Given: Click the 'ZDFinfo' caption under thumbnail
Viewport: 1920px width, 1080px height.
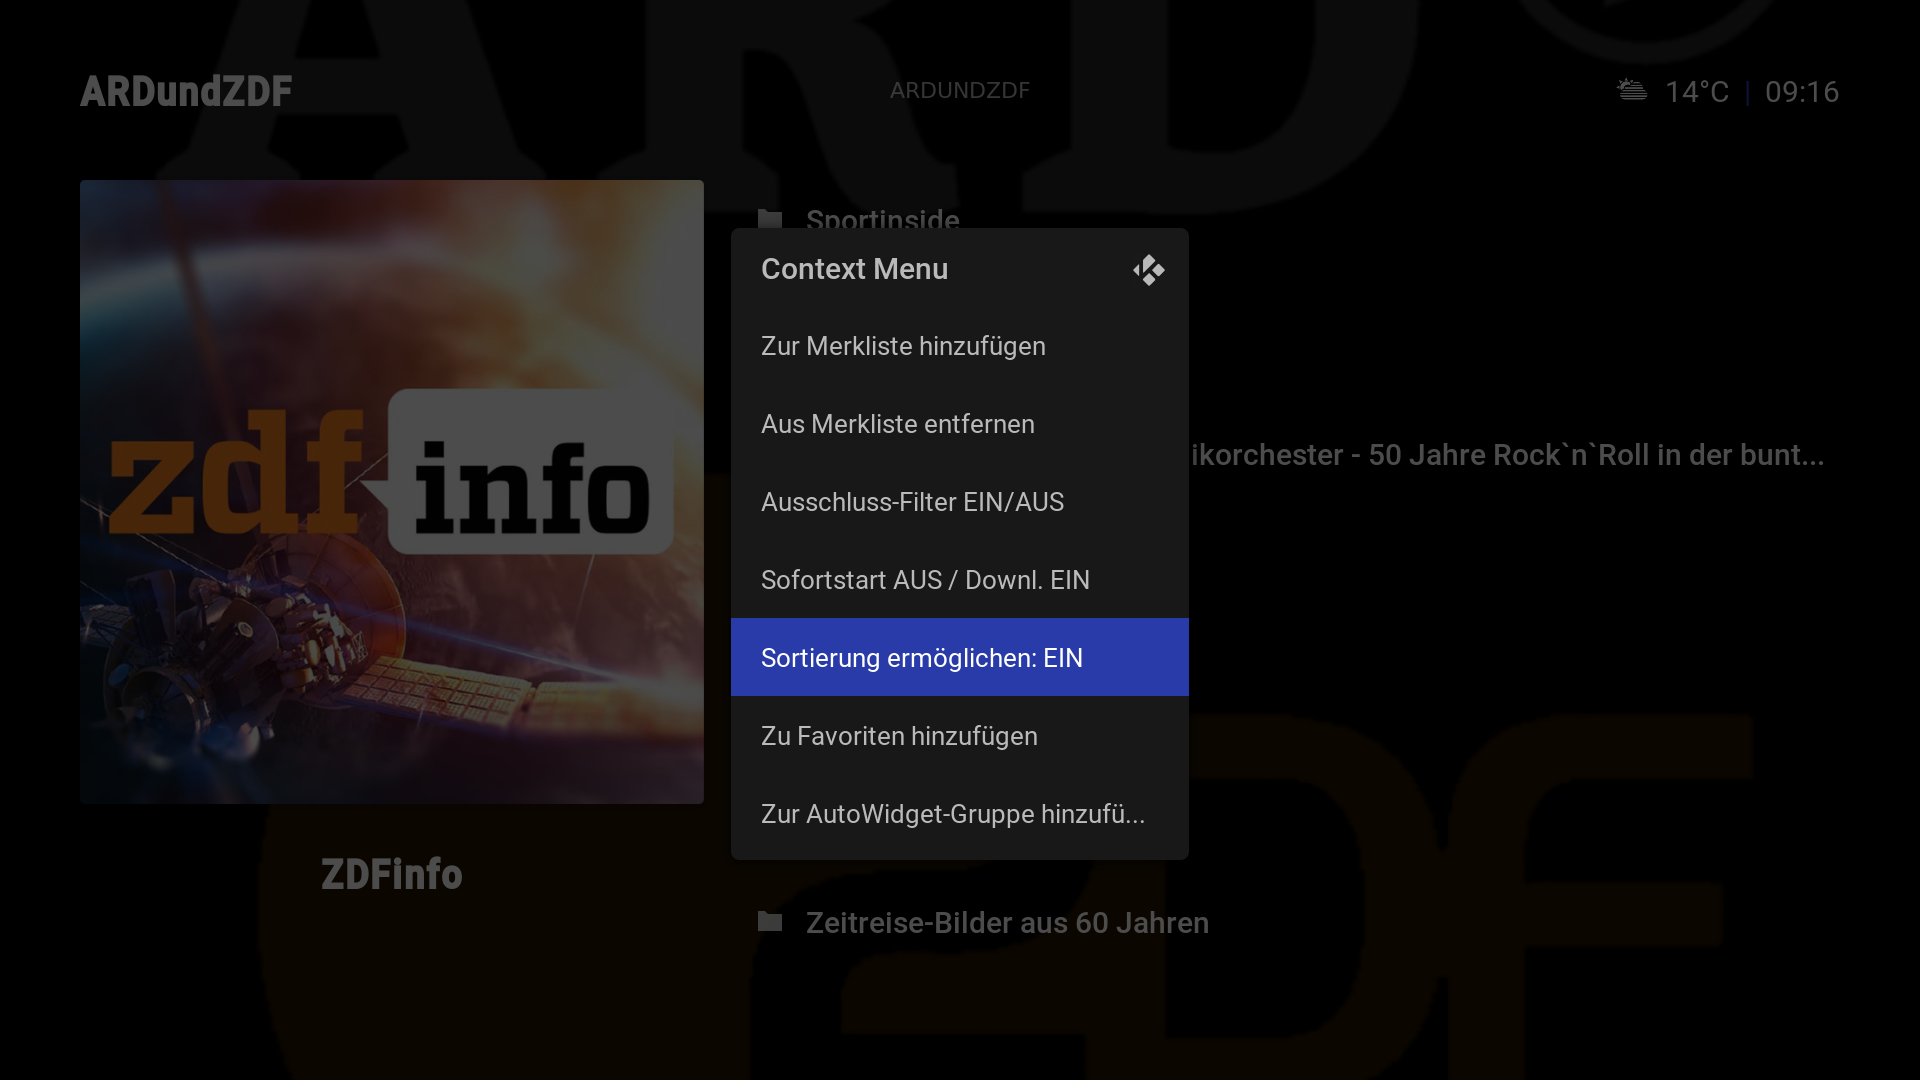Looking at the screenshot, I should 392,874.
